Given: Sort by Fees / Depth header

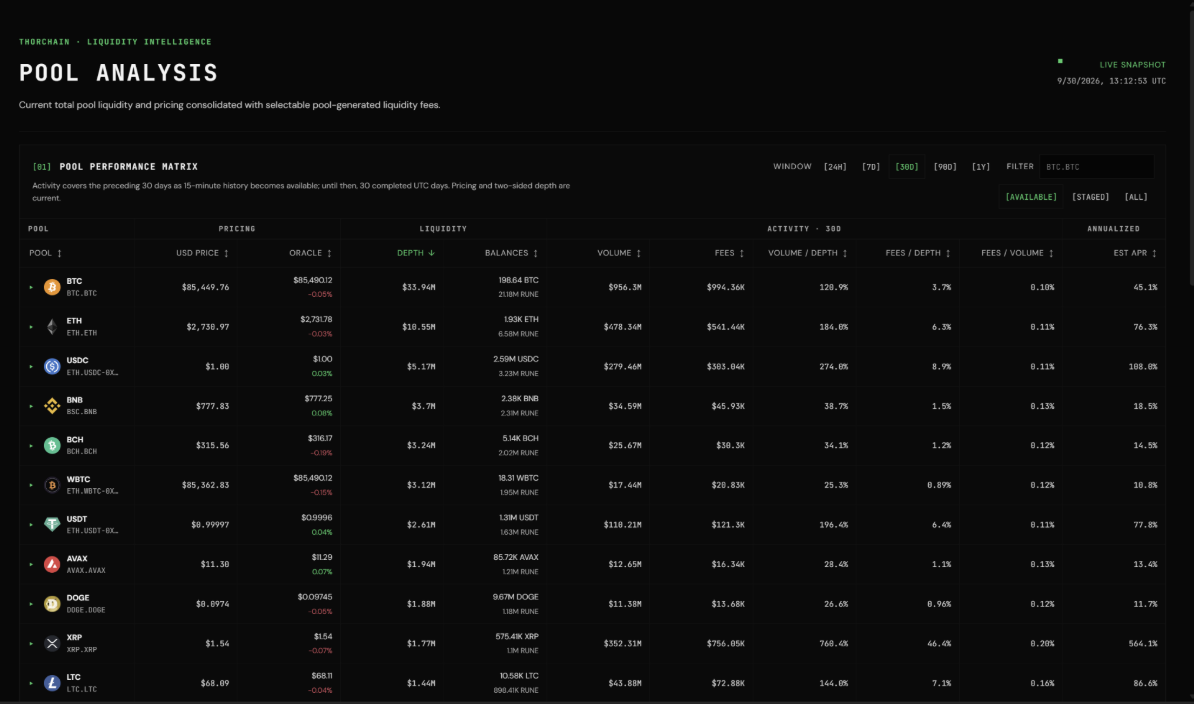Looking at the screenshot, I should 918,253.
